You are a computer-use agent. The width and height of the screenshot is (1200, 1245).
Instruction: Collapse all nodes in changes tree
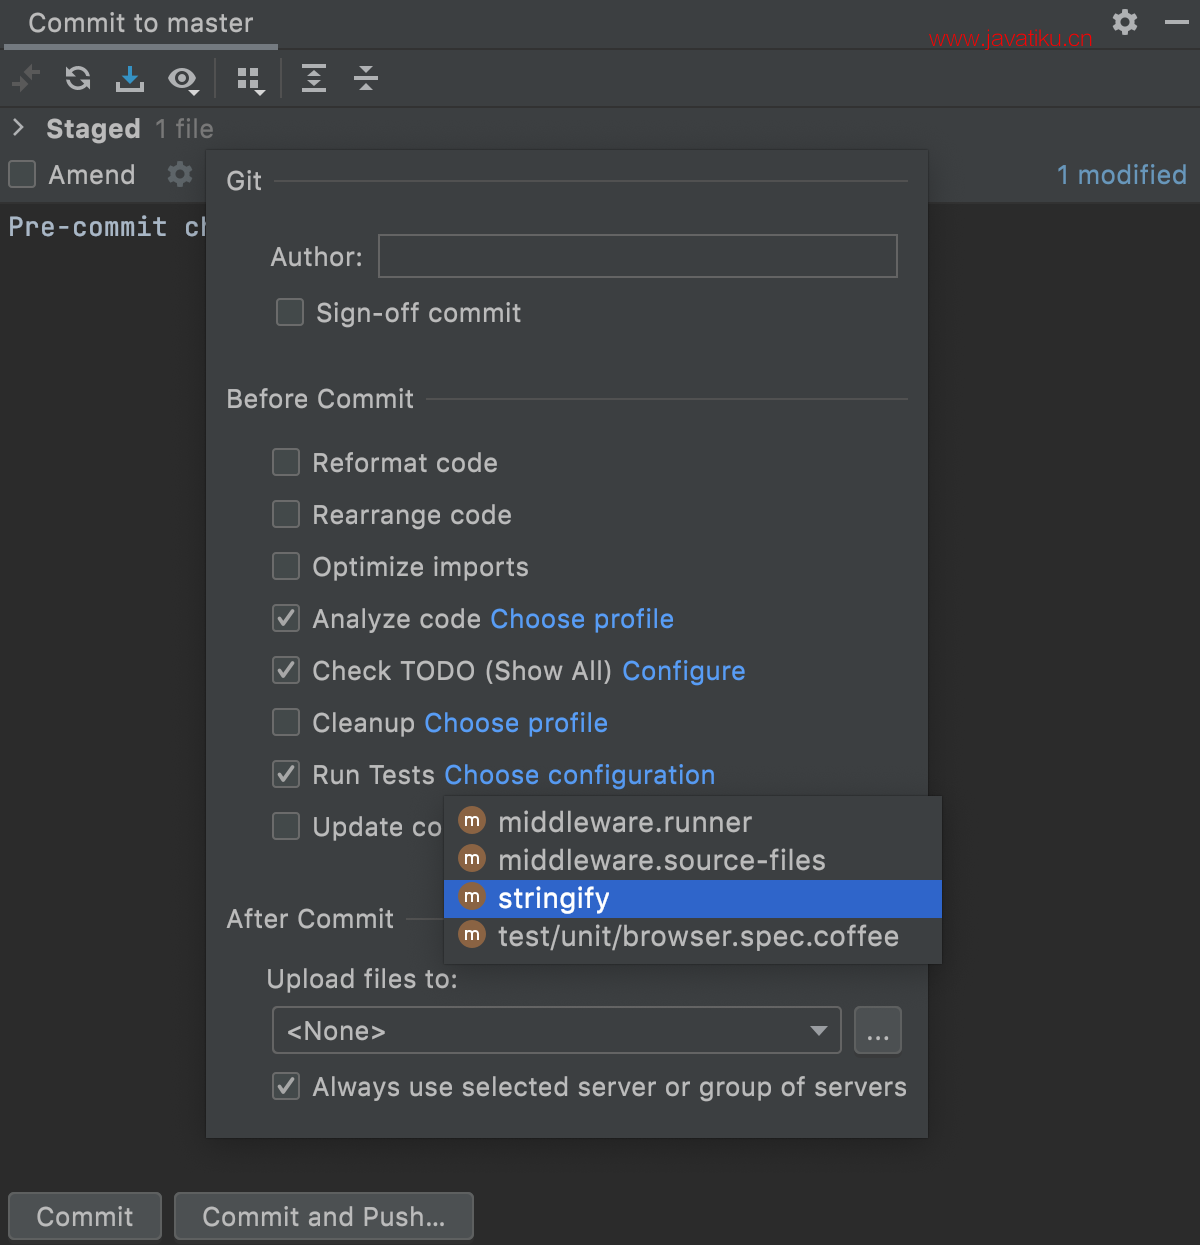[366, 78]
